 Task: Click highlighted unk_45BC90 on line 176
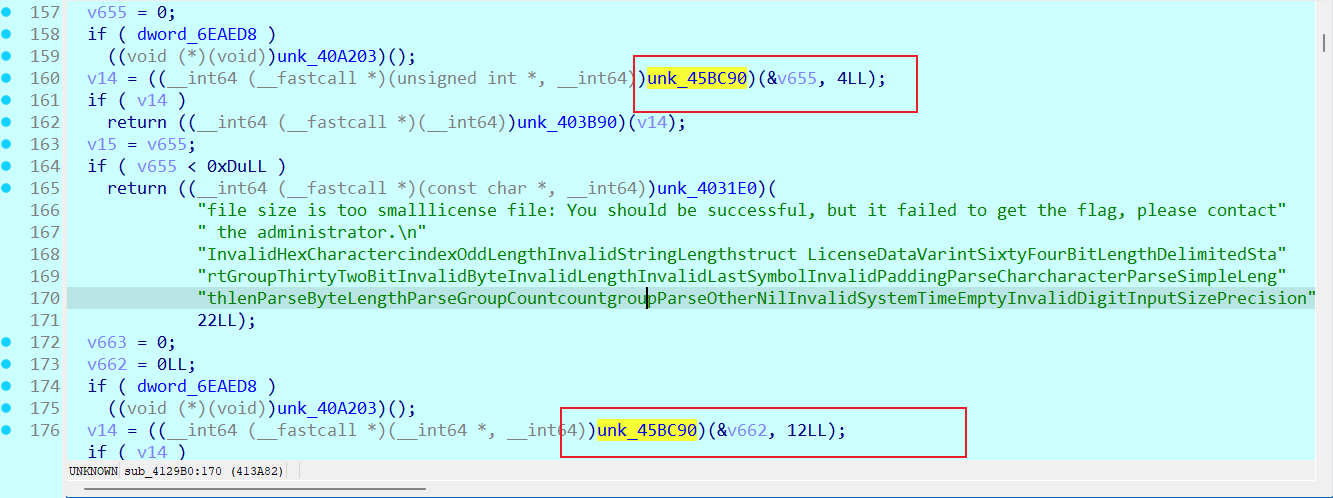click(x=647, y=430)
